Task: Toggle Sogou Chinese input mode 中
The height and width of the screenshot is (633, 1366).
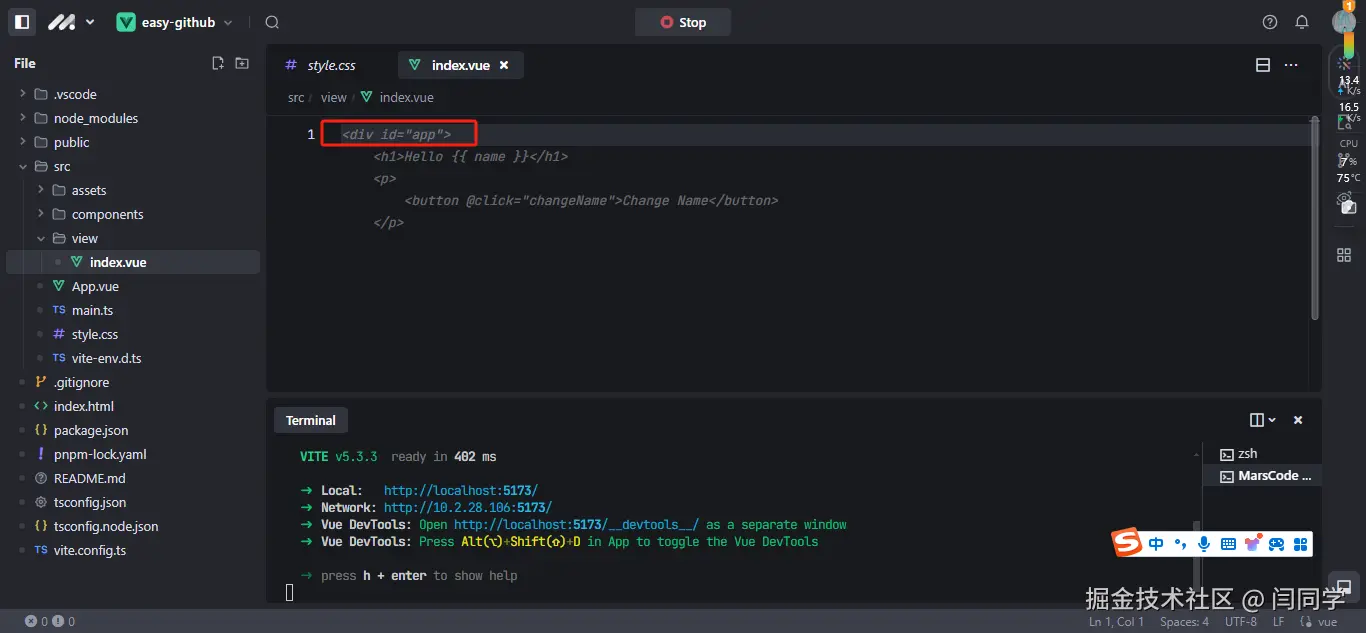Action: point(1156,544)
